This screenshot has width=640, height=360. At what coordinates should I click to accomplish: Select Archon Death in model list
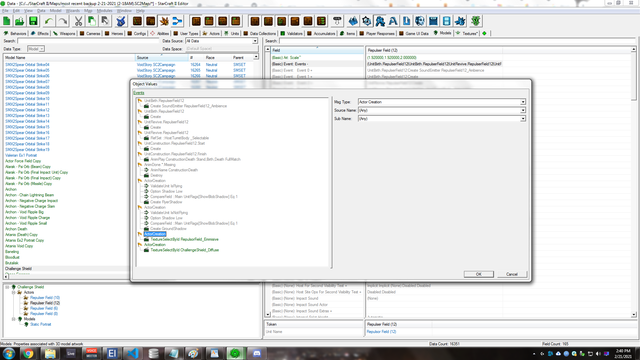(16, 229)
